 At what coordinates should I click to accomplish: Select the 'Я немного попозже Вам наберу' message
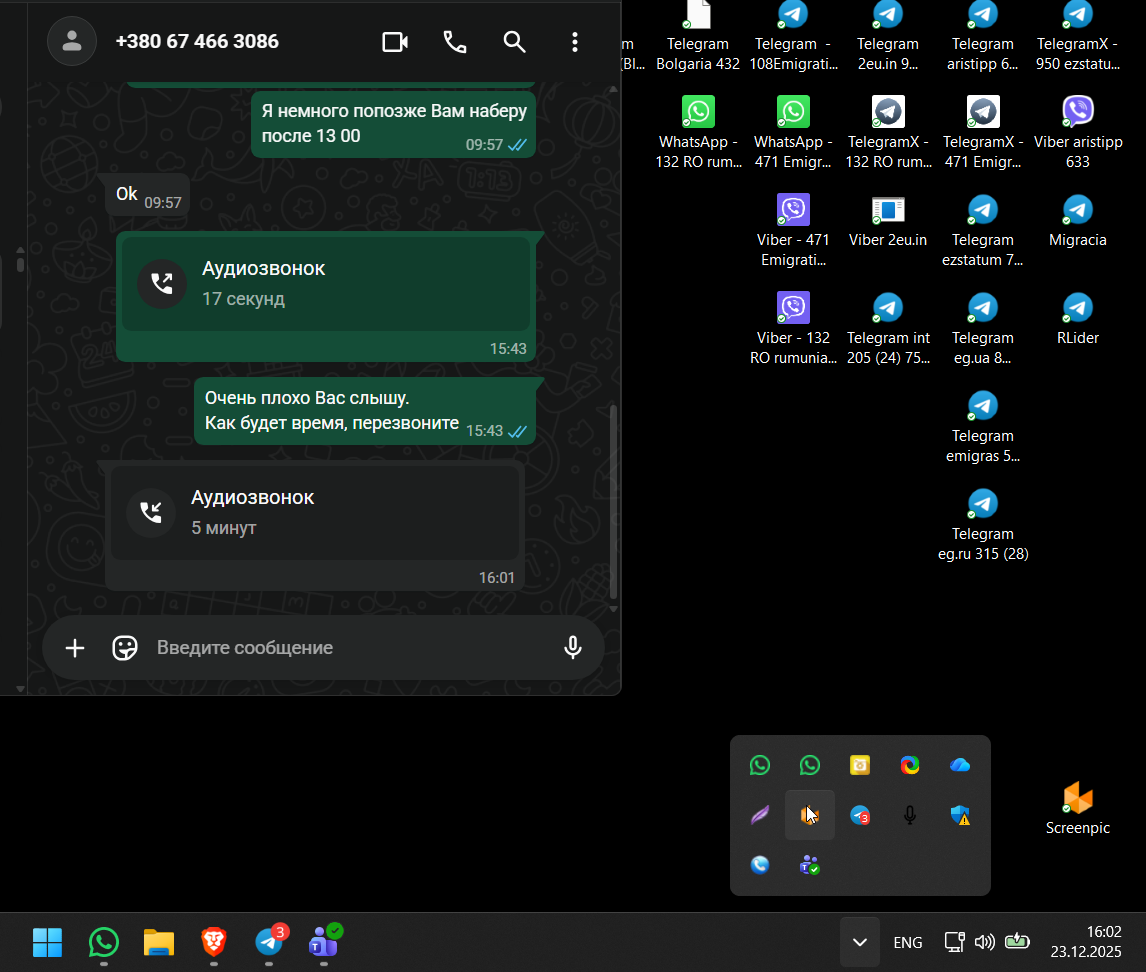point(393,124)
